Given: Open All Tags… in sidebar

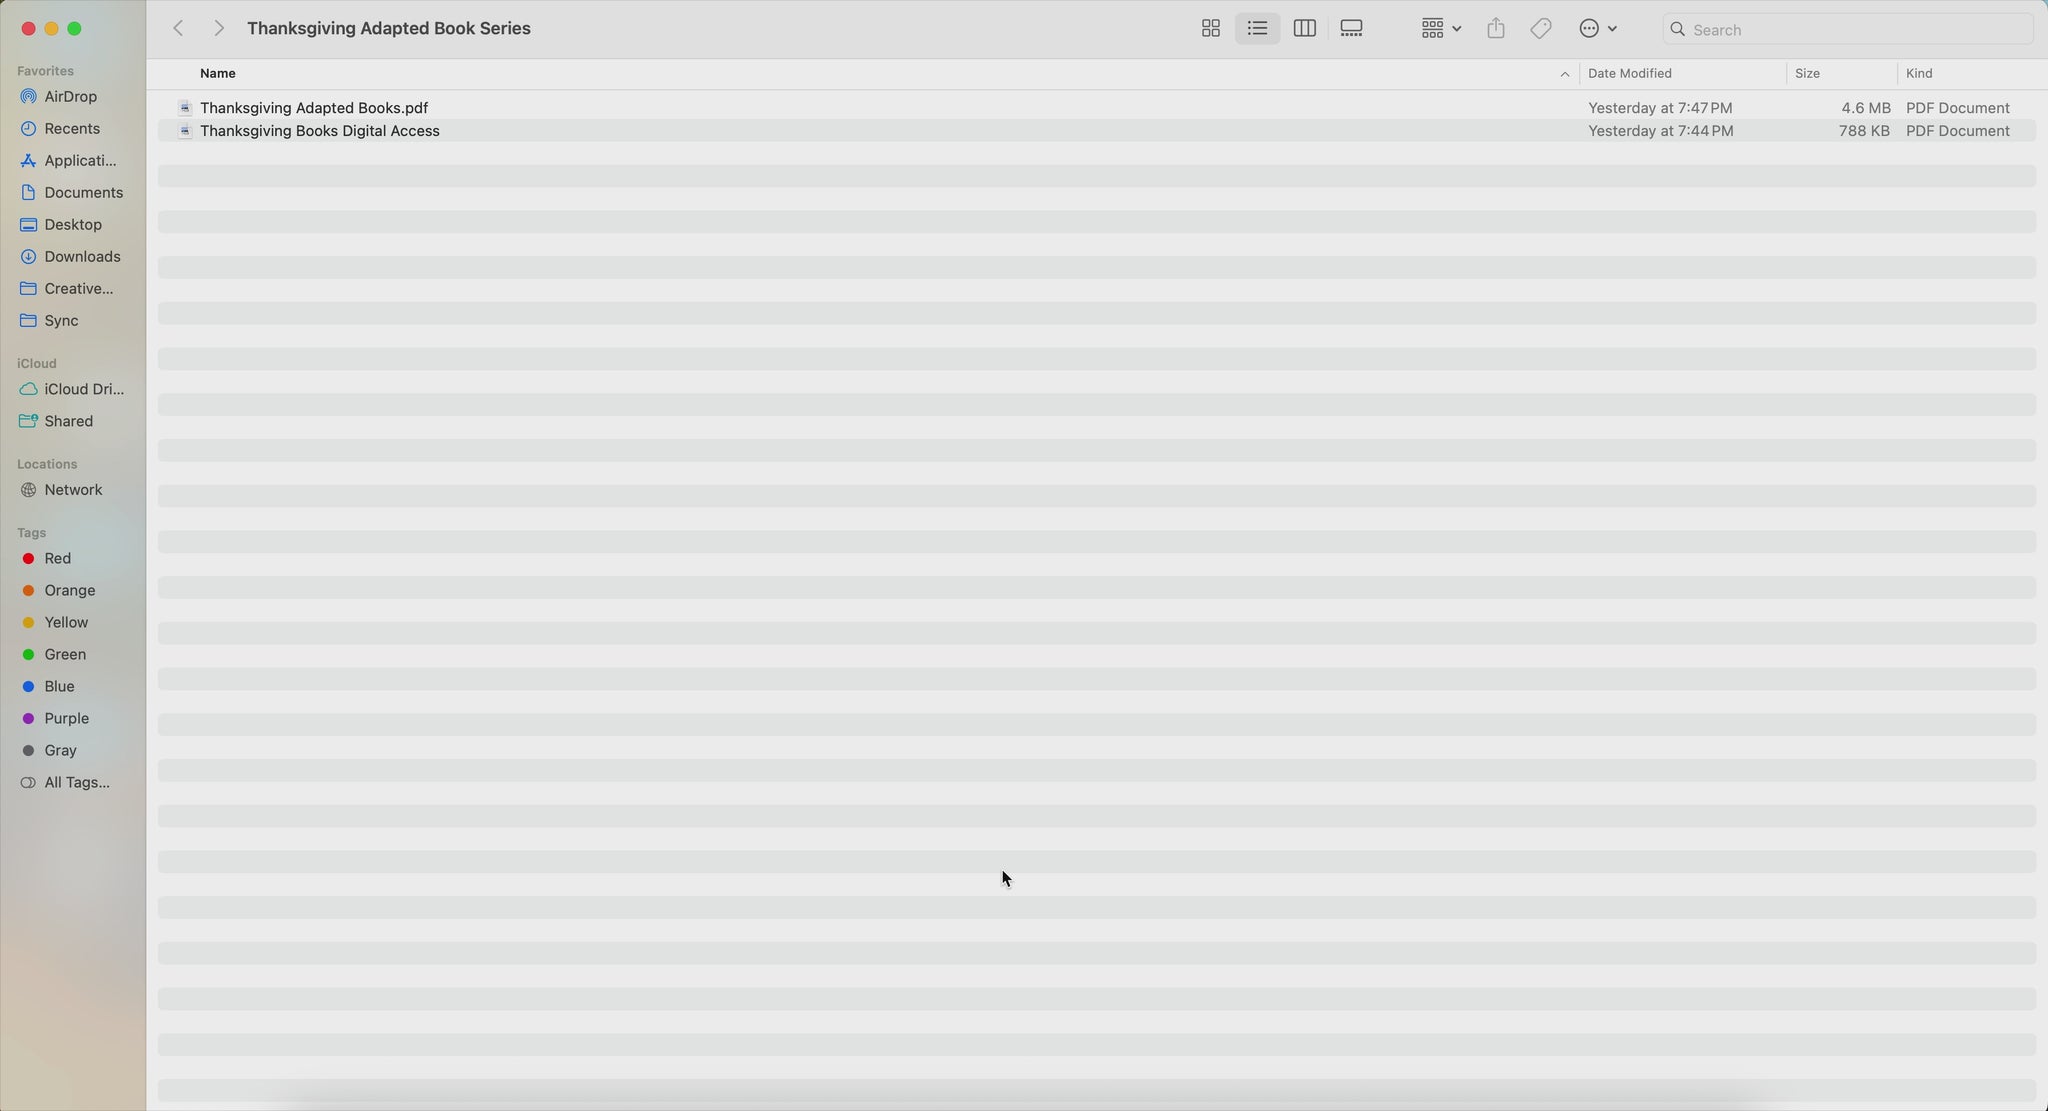Looking at the screenshot, I should 77,783.
